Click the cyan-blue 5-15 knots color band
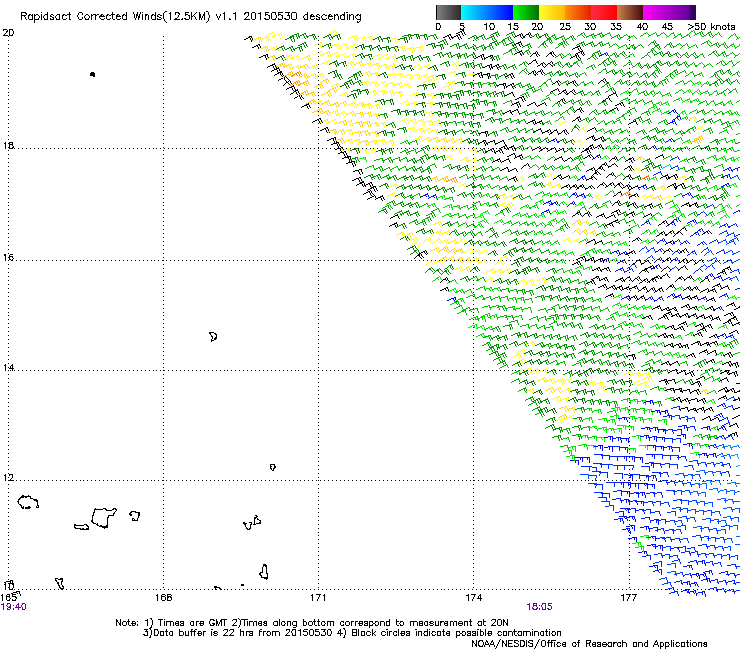The height and width of the screenshot is (650, 740). coord(487,12)
